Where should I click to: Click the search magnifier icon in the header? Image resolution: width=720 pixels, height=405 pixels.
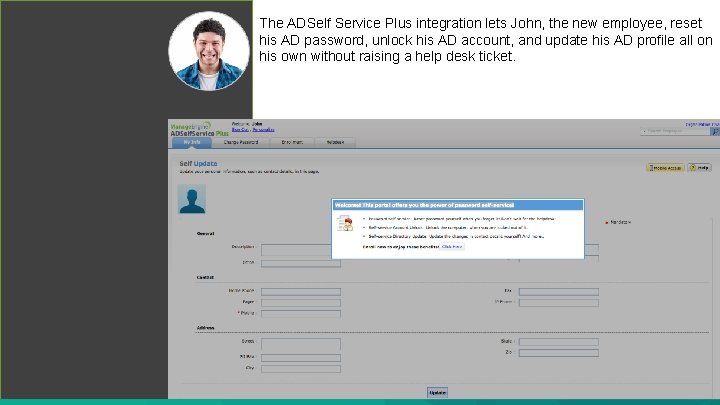pyautogui.click(x=715, y=131)
